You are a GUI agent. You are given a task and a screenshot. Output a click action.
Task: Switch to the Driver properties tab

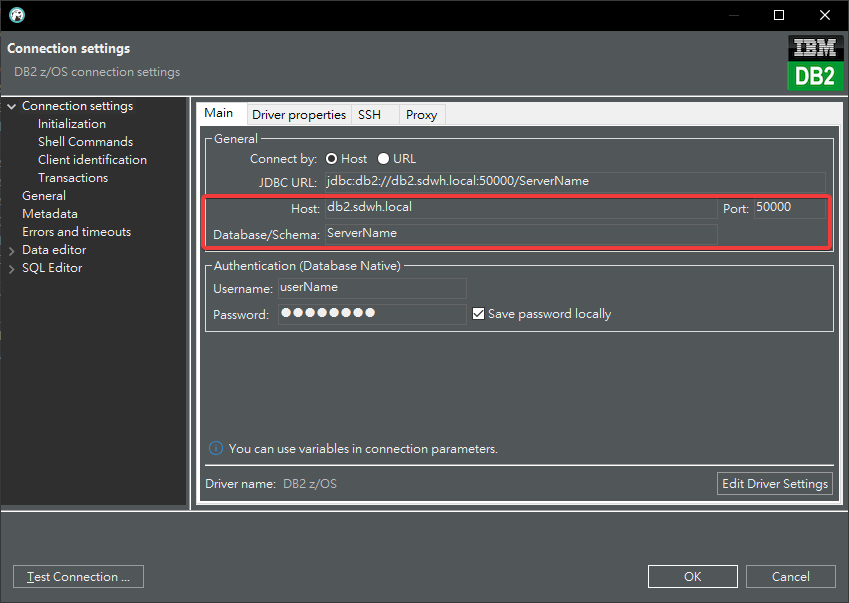click(x=298, y=115)
